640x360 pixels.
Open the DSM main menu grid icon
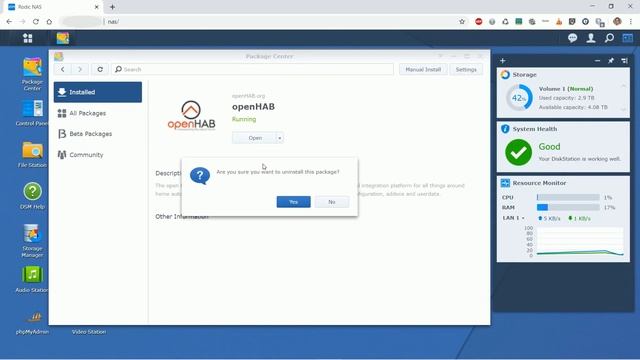(x=28, y=38)
